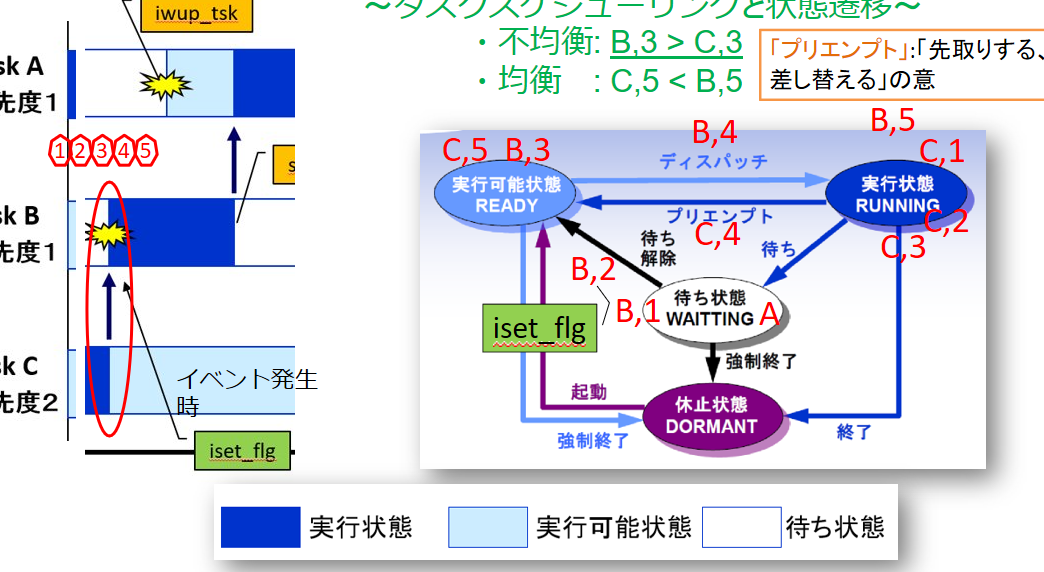The width and height of the screenshot is (1044, 572).
Task: Click the purple 起動 transition label
Action: [x=589, y=393]
